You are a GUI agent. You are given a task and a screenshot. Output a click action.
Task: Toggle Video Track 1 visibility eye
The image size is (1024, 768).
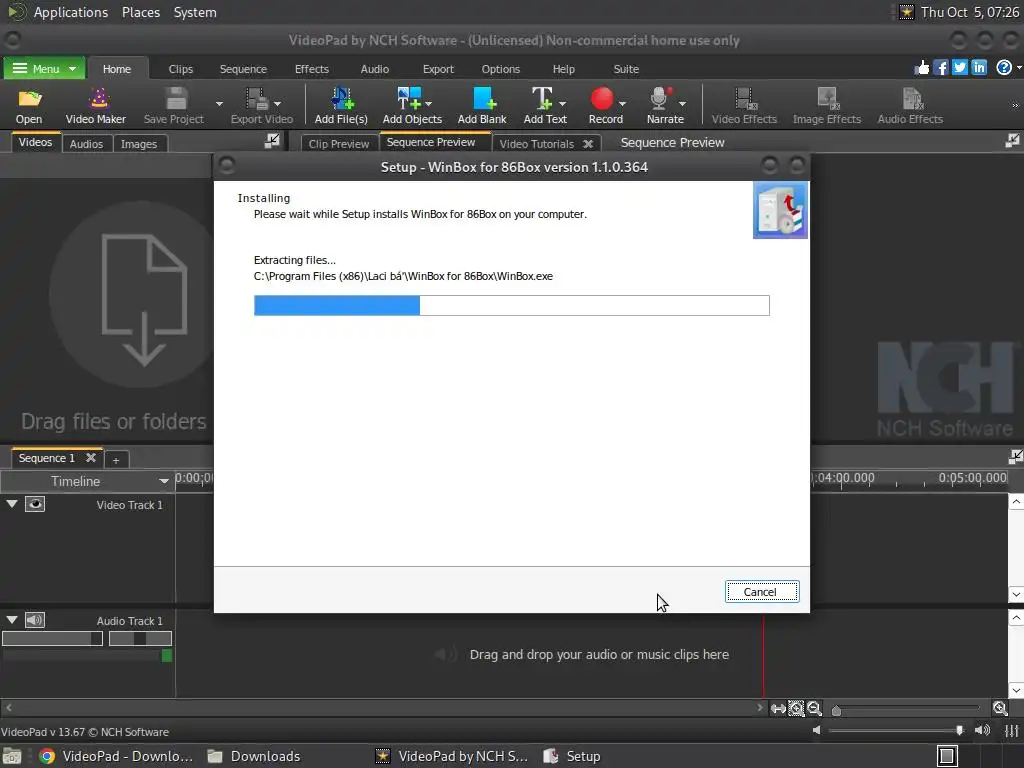coord(35,504)
